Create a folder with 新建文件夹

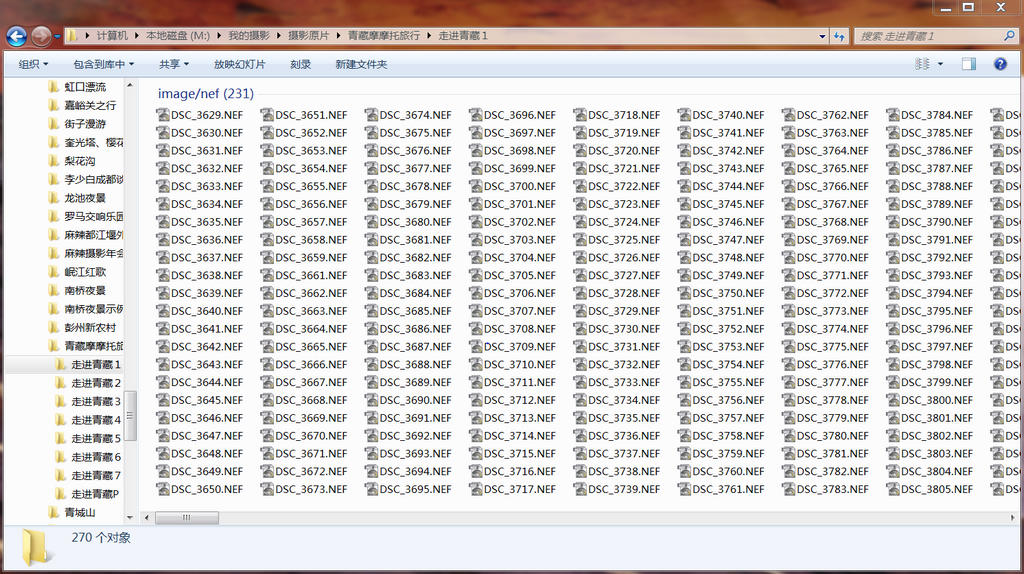click(x=361, y=64)
